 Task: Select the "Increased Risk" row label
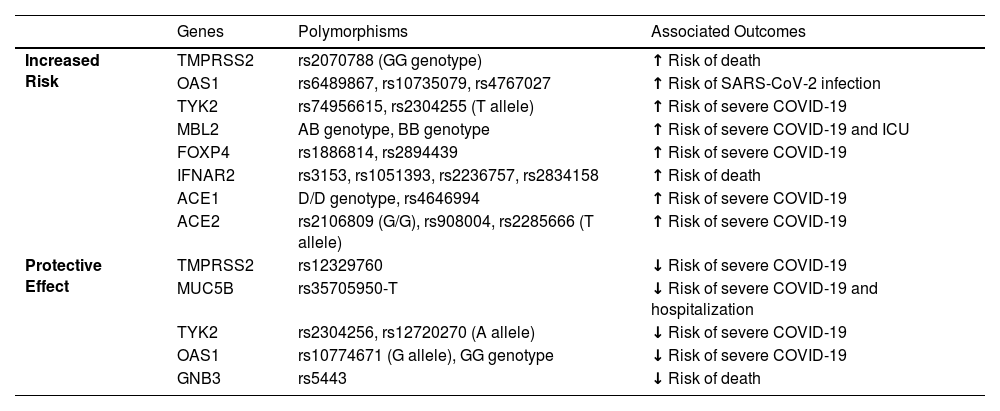(x=61, y=72)
